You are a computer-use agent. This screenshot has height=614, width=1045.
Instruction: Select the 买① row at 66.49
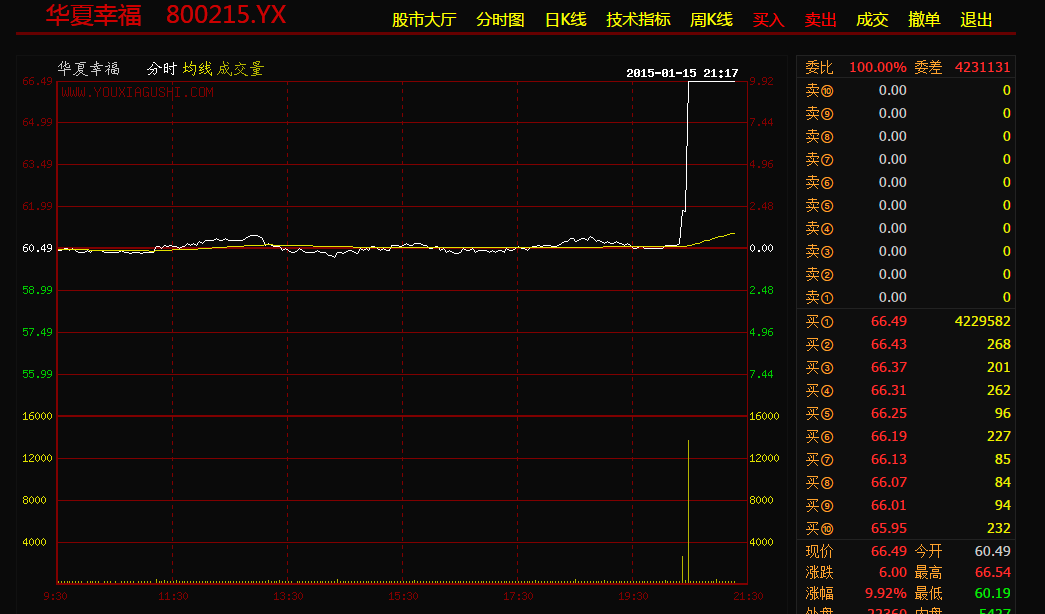click(906, 321)
